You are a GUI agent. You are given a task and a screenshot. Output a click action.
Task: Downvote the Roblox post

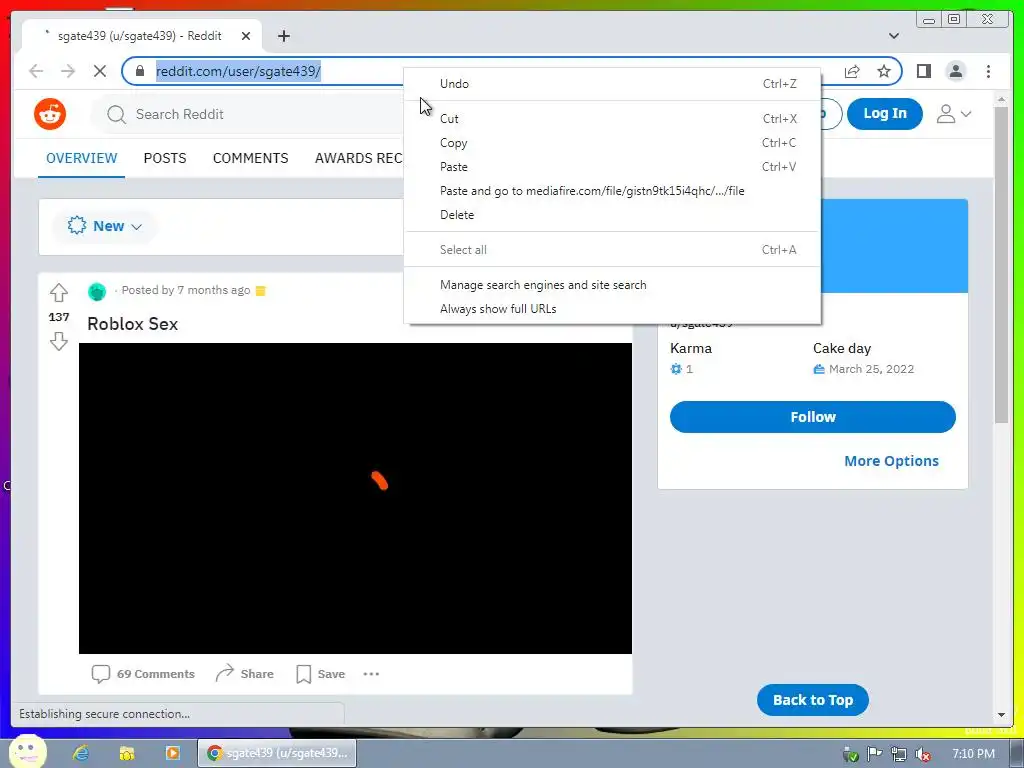(59, 341)
